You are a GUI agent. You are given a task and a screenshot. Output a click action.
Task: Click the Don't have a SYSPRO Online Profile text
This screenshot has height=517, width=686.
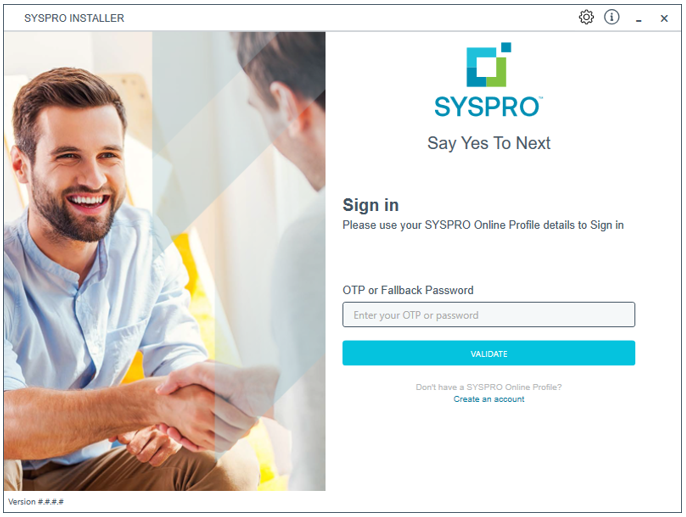click(489, 387)
